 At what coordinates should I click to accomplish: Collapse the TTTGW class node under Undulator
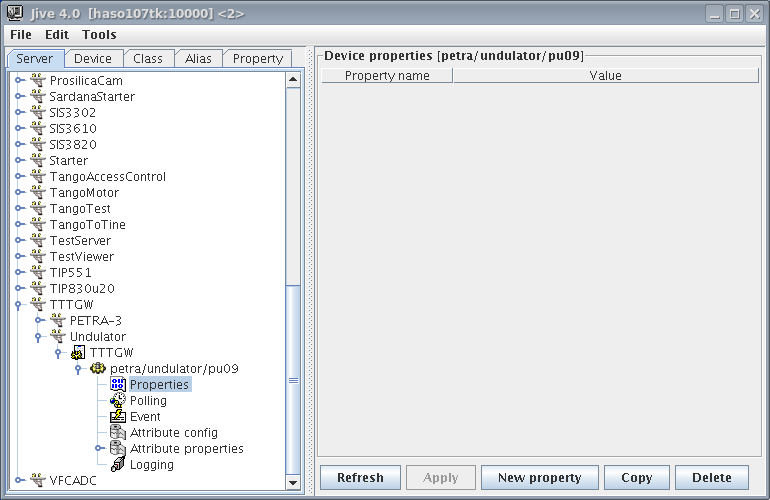click(58, 353)
